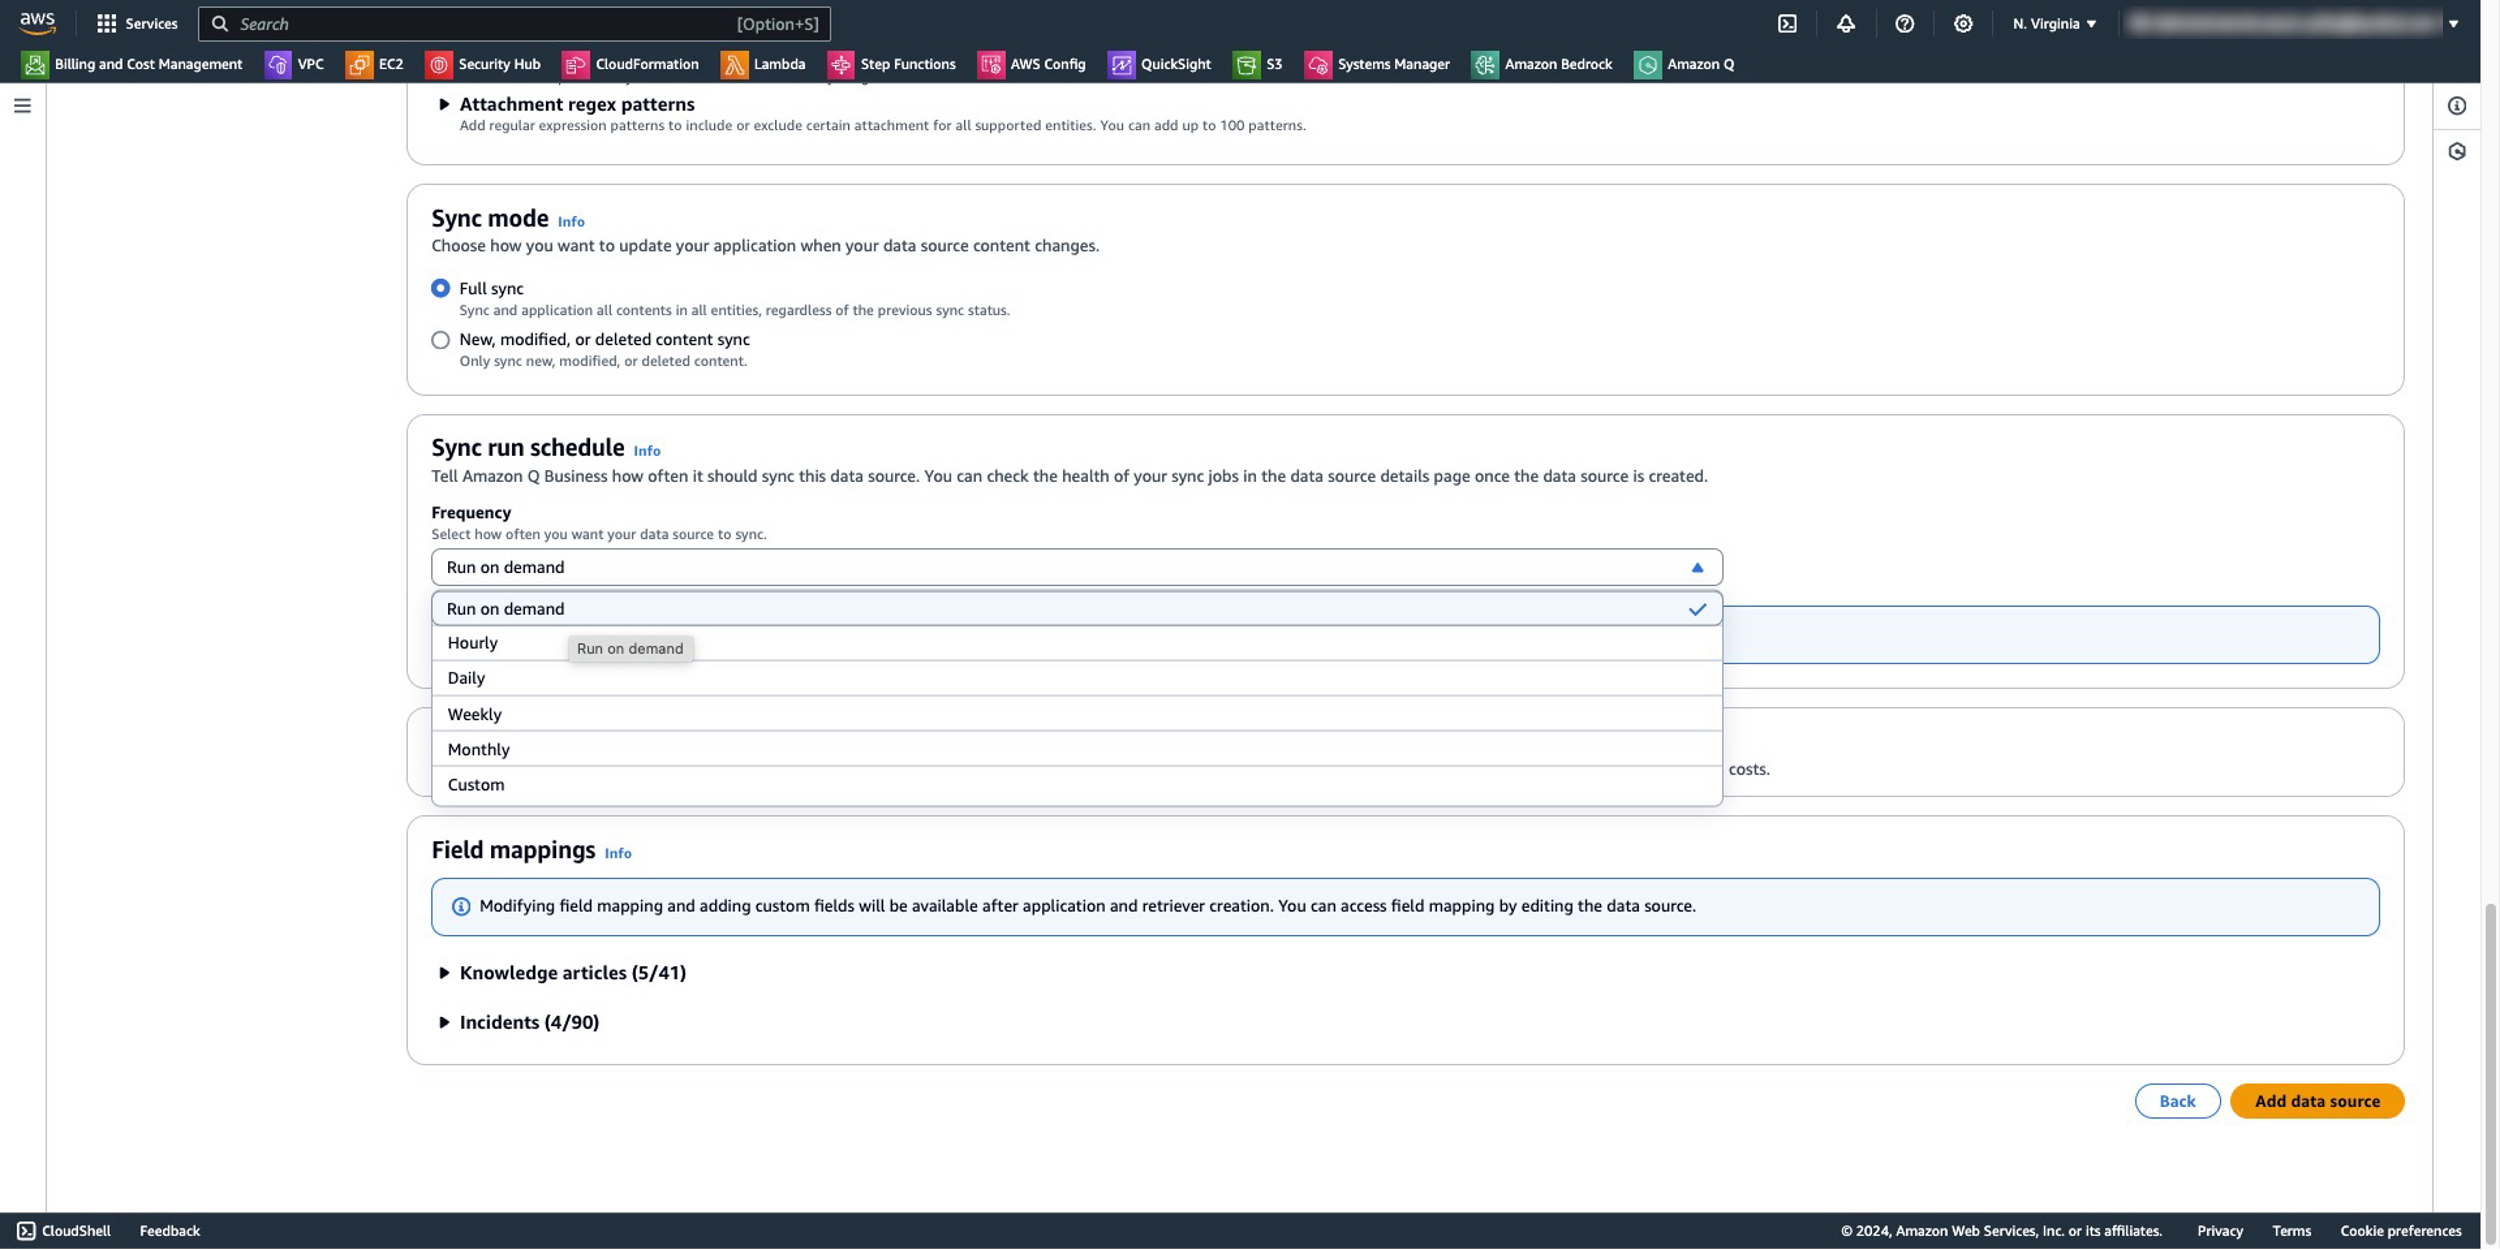Open the settings gear icon

1962,23
